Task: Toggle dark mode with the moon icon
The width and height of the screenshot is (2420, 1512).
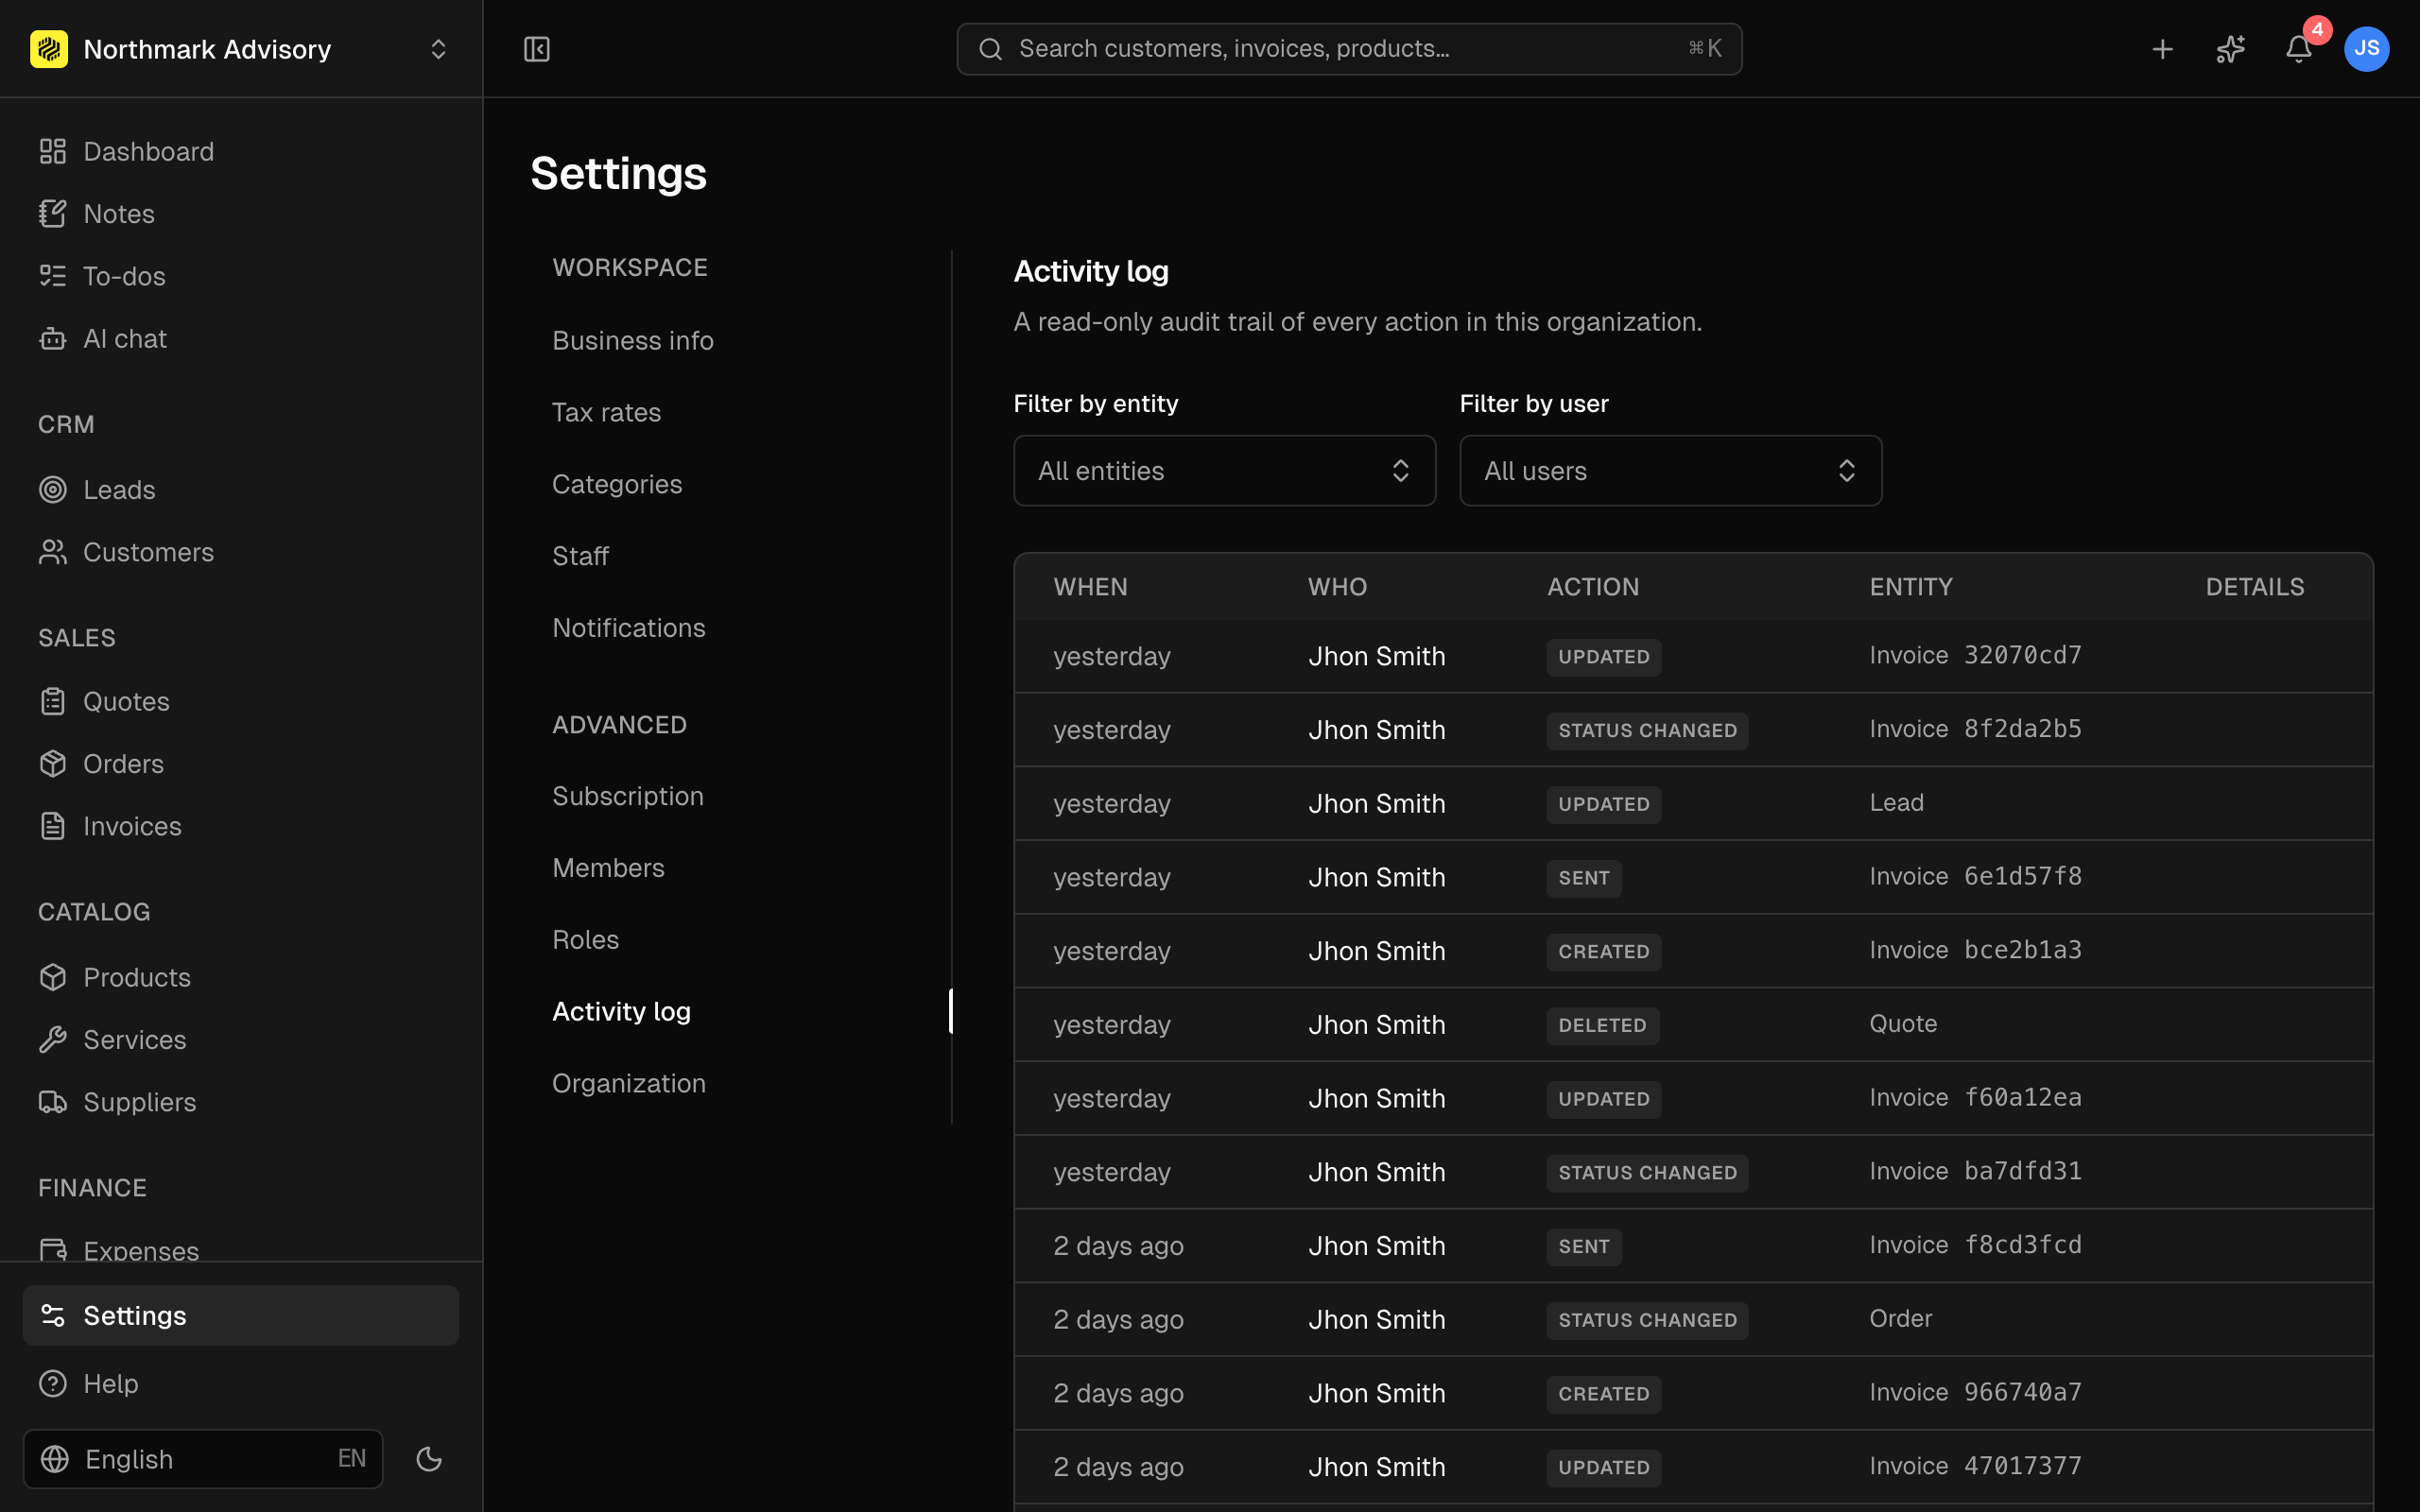Action: click(429, 1459)
